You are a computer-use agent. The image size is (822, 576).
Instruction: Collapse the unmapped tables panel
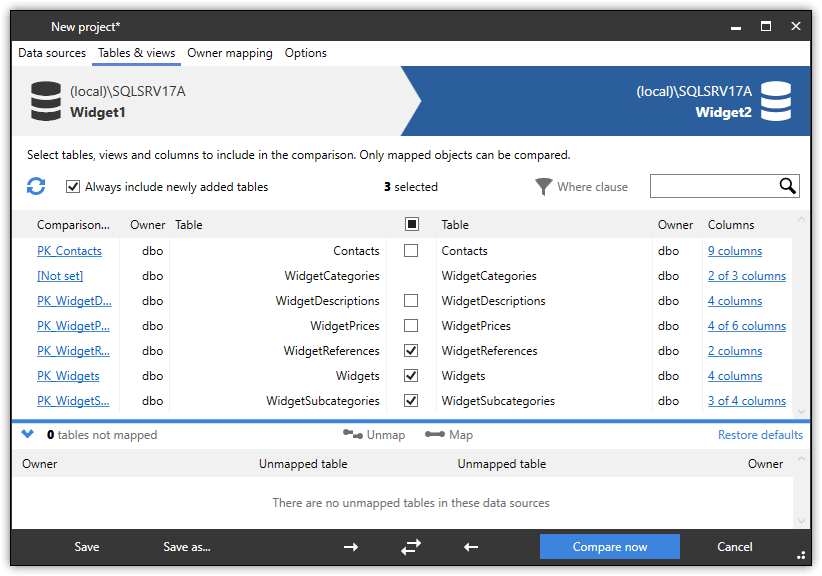27,435
